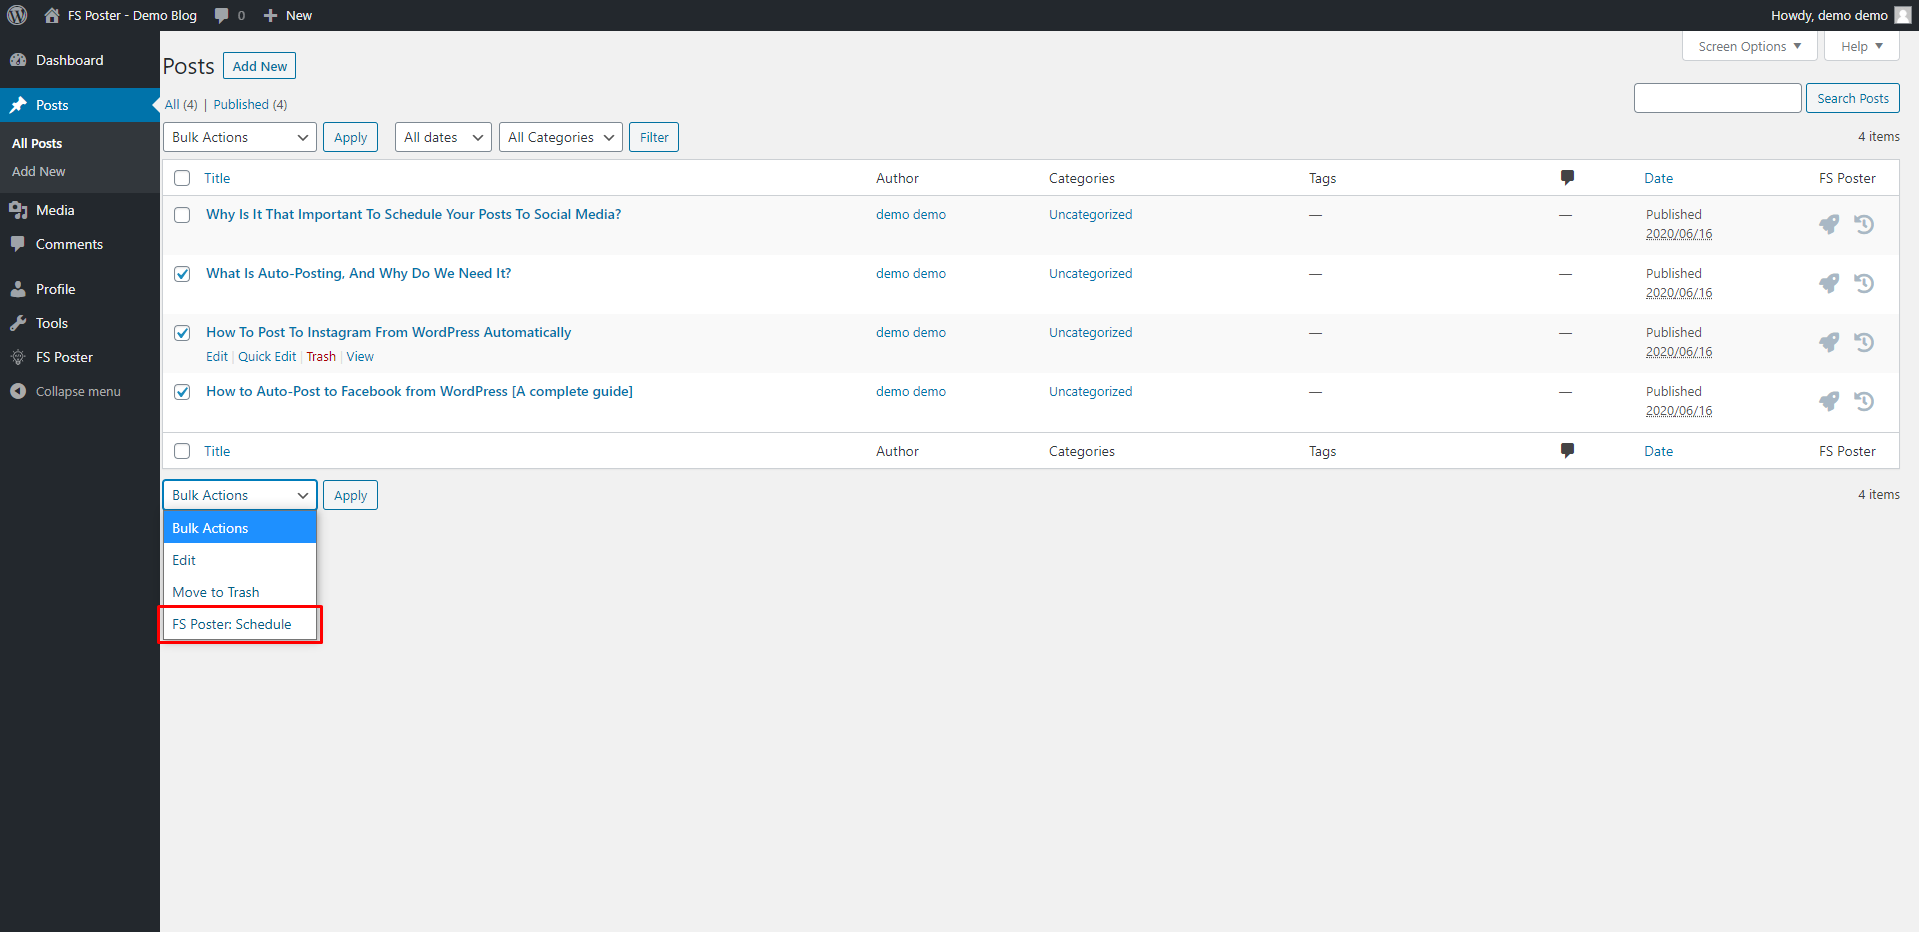Viewport: 1919px width, 932px height.
Task: Choose 'FS Poster: Schedule' from bulk actions list
Action: tap(232, 624)
